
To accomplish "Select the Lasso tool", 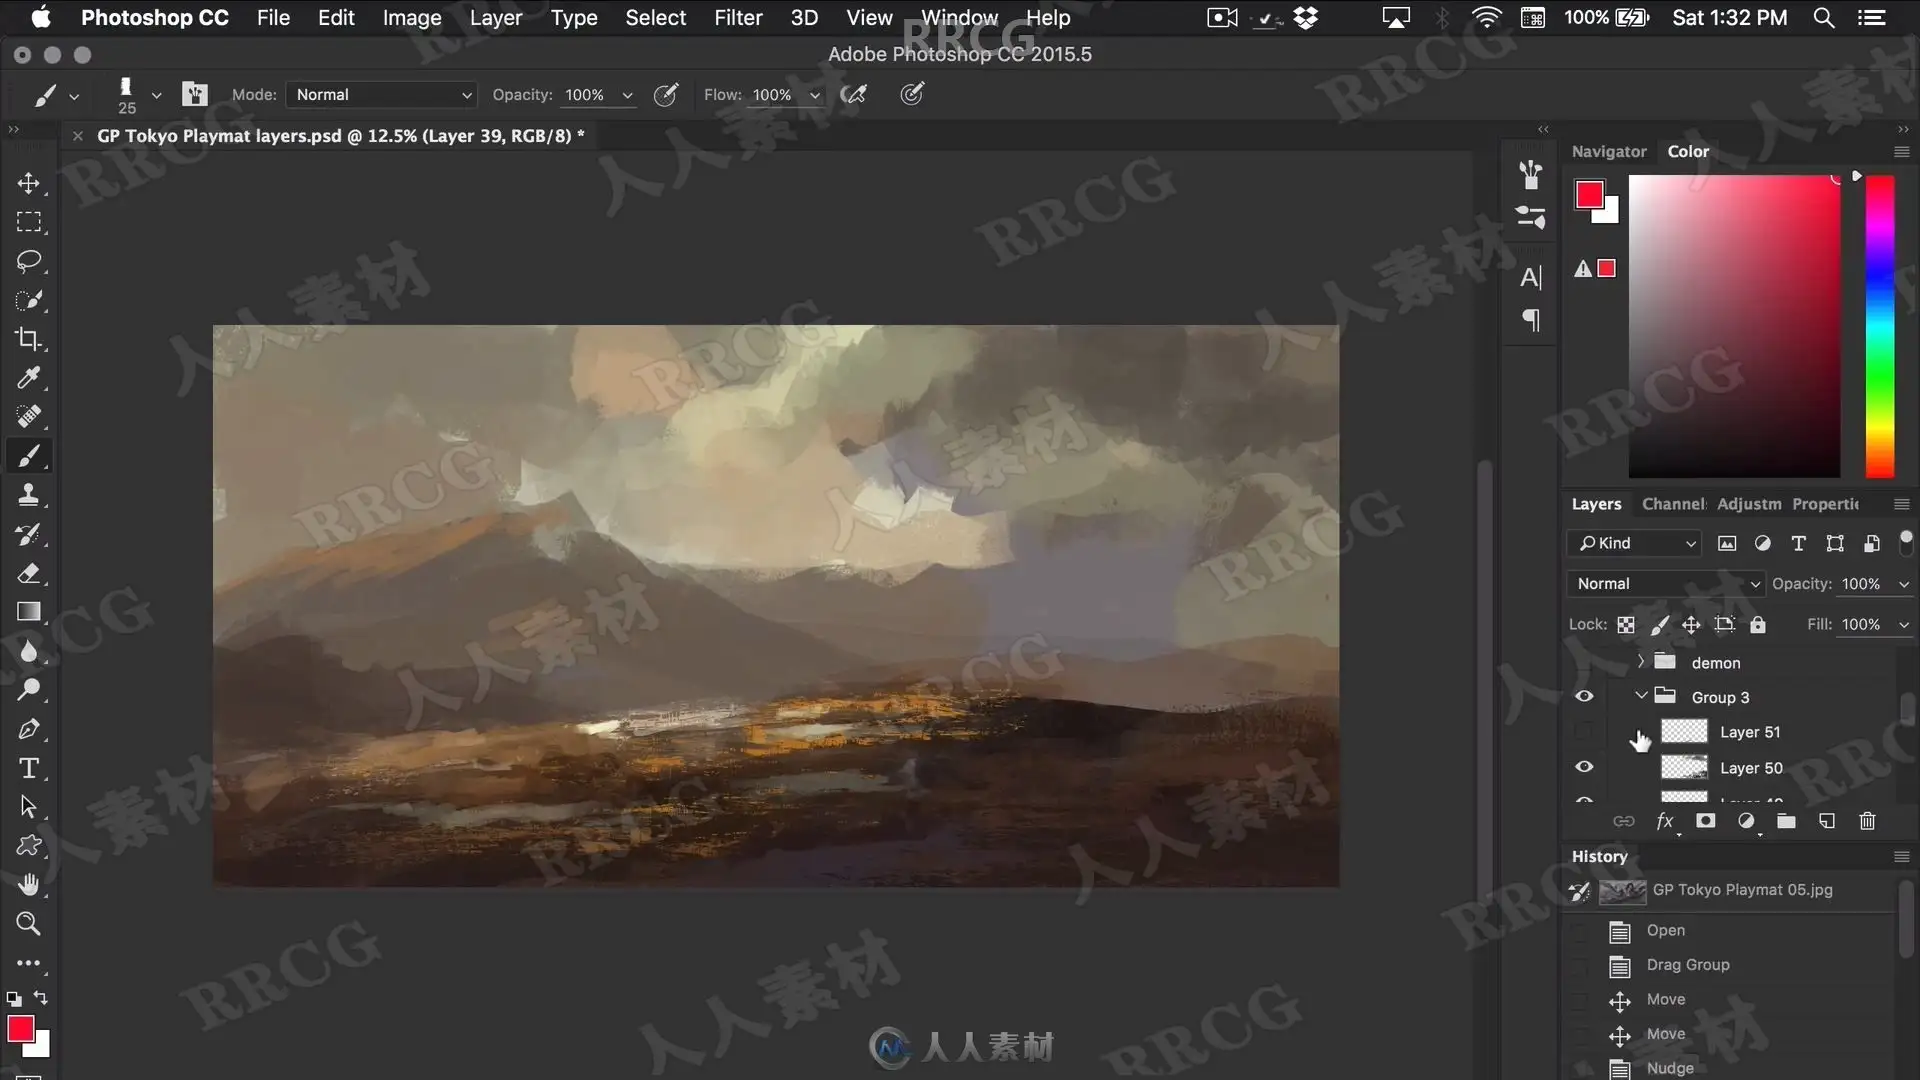I will pos(28,261).
